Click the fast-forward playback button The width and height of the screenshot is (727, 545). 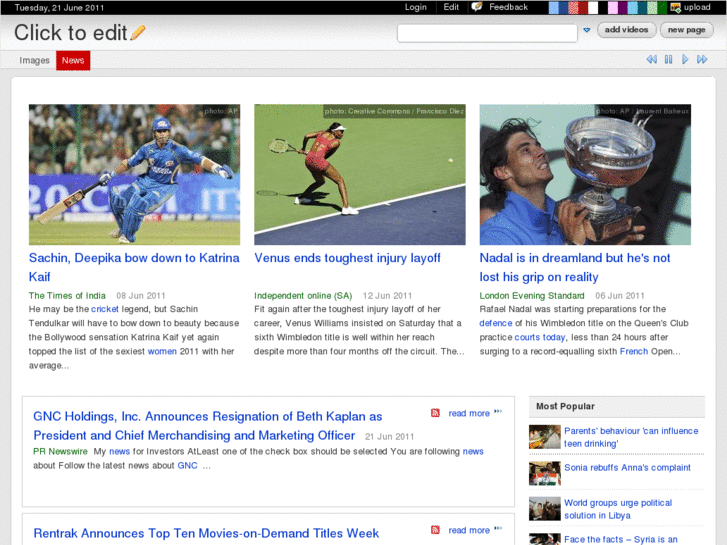702,59
